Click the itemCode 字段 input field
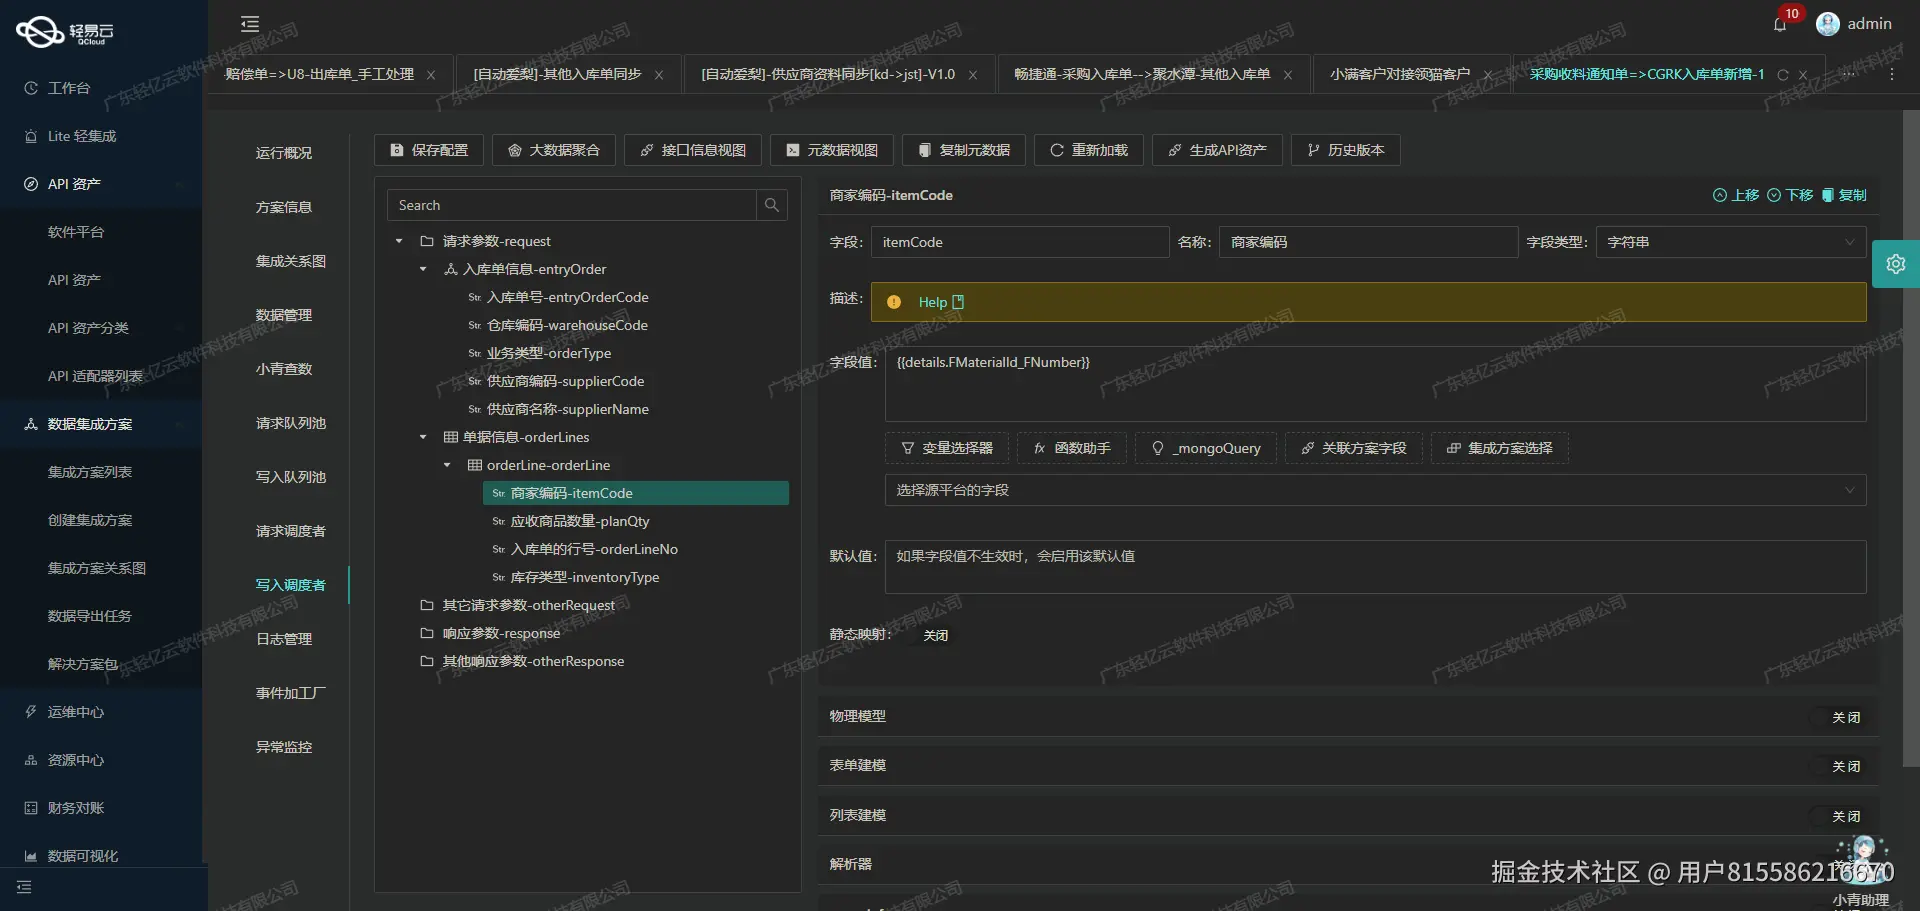The image size is (1920, 911). pyautogui.click(x=1019, y=242)
